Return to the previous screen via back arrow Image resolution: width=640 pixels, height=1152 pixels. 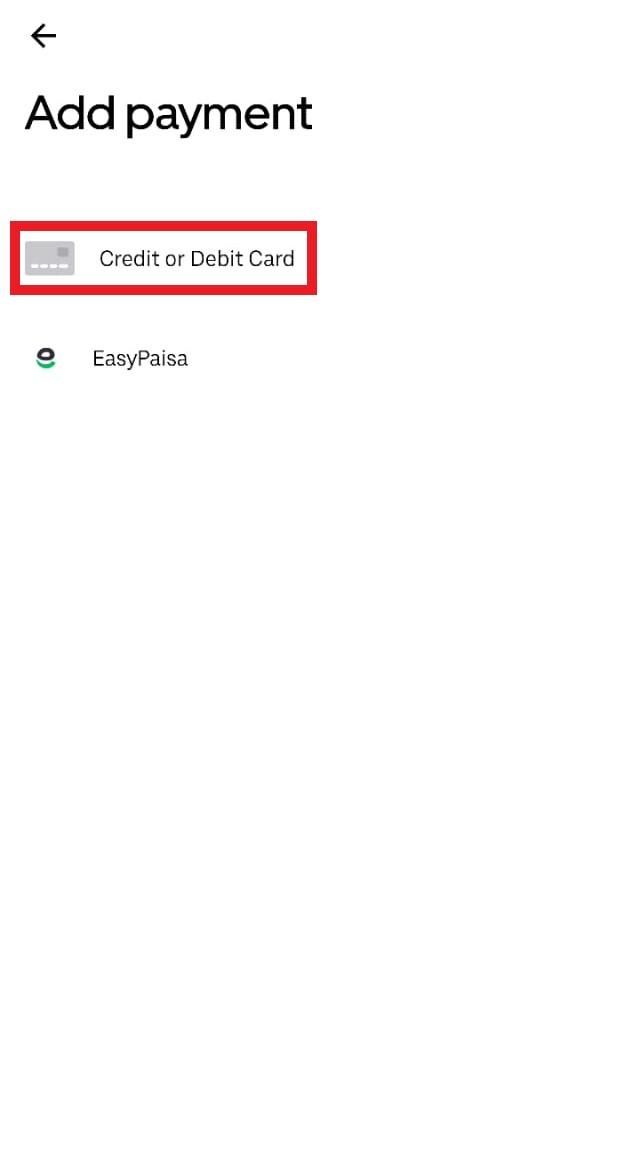43,35
